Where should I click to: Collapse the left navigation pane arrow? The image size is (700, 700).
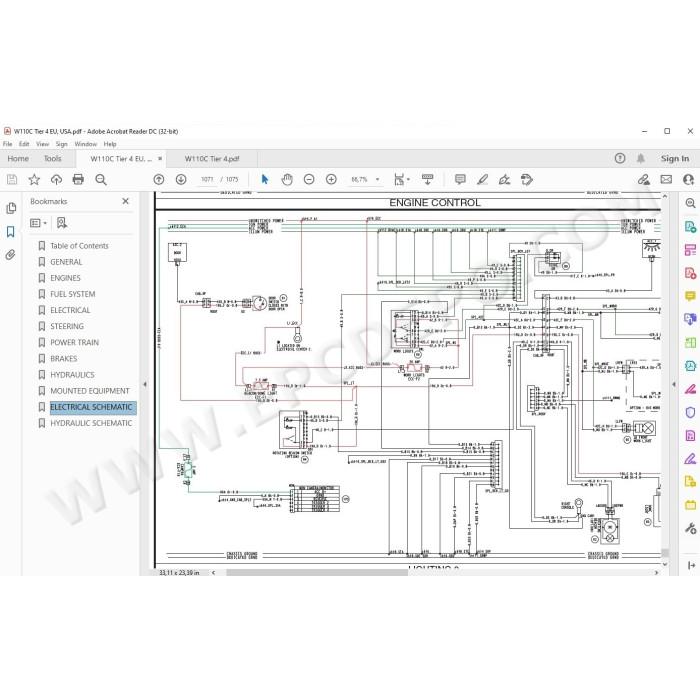click(x=145, y=384)
